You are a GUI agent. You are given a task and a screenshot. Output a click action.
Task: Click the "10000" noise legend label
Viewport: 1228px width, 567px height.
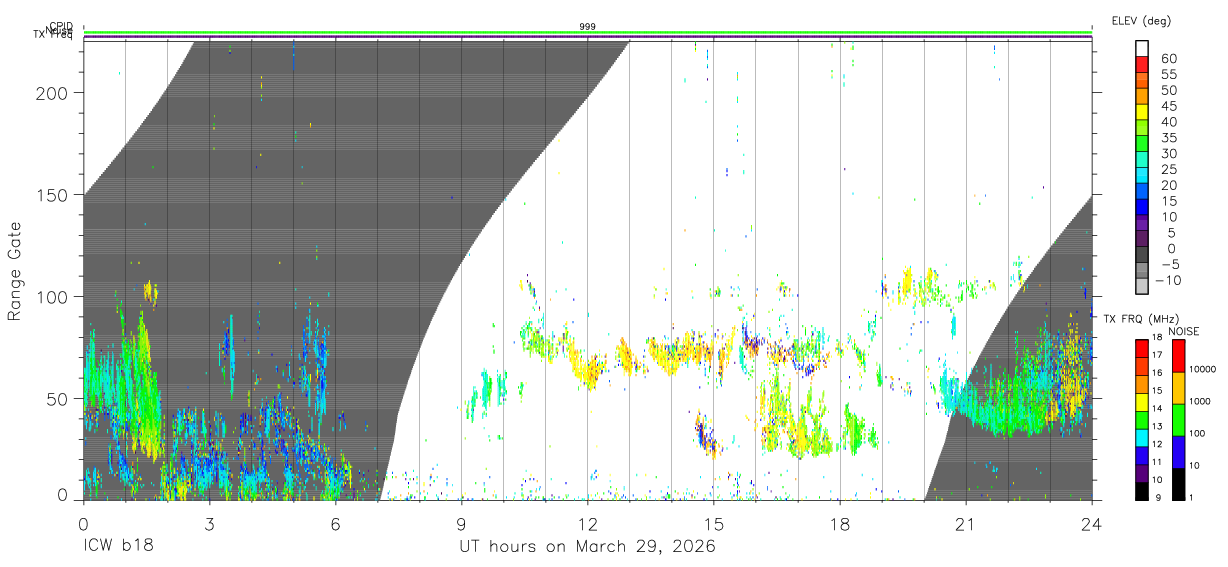[x=1202, y=369]
